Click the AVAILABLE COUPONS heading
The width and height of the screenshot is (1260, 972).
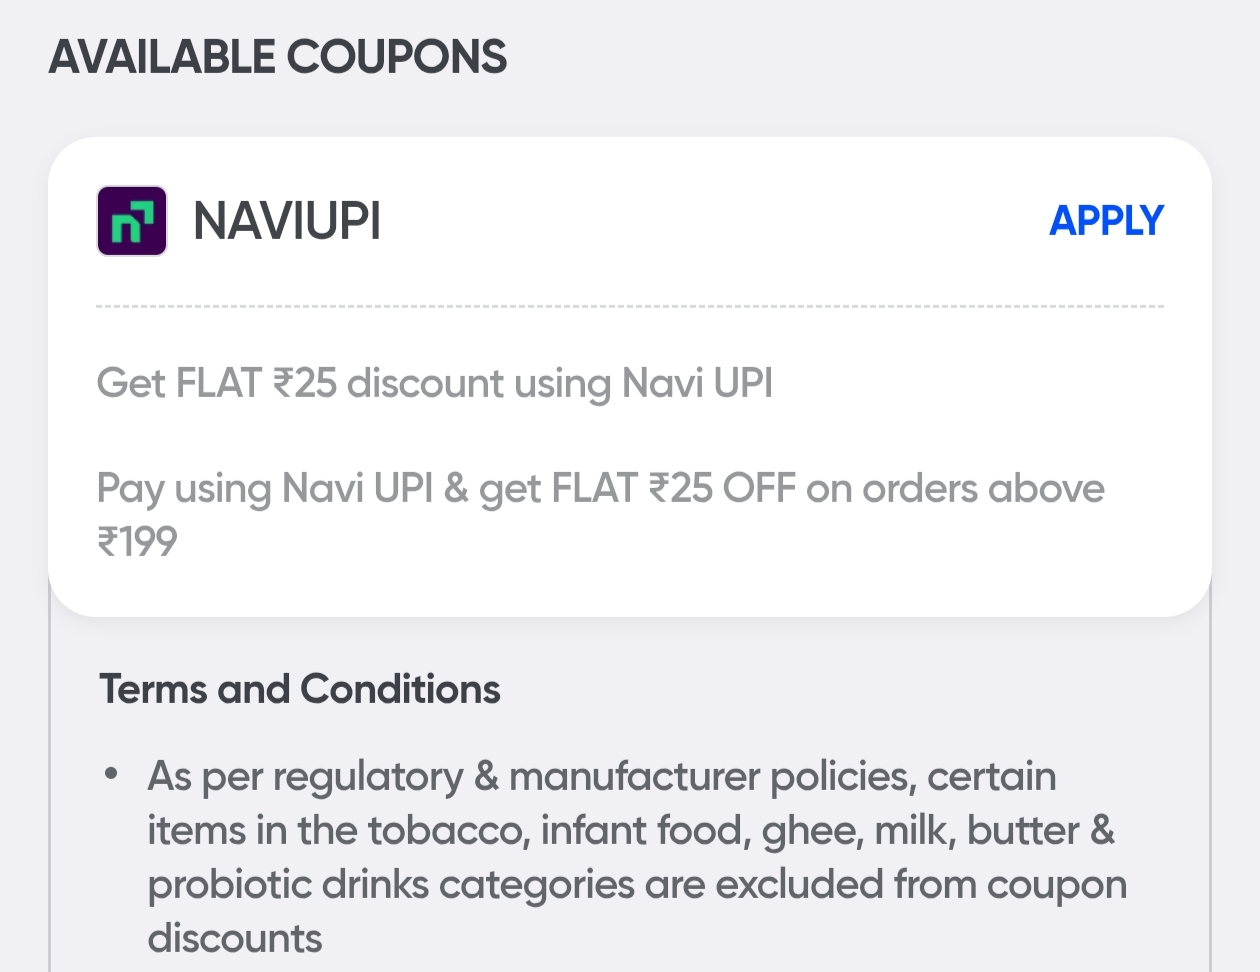279,57
